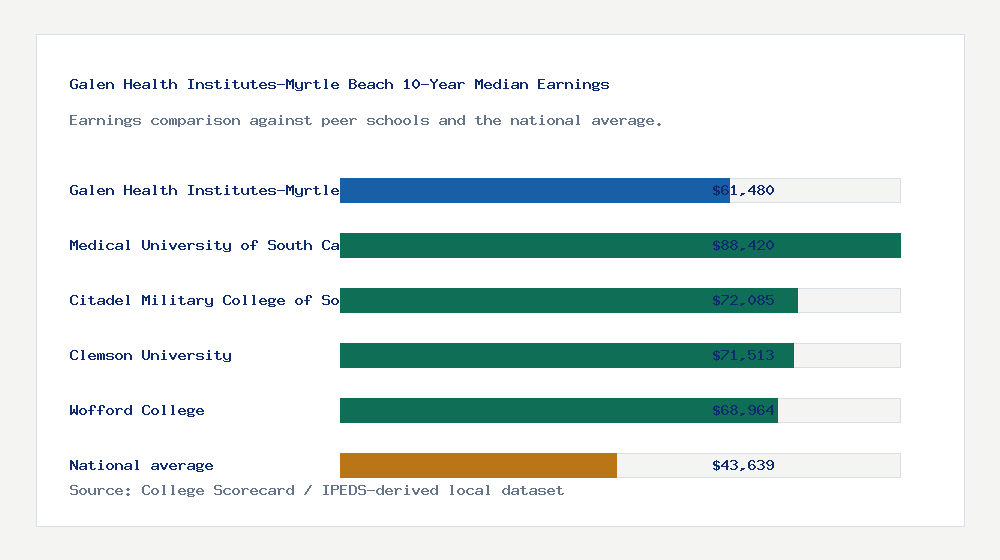Click the subtitle 'Earnings comparison against peer schools'
This screenshot has height=560, width=1000.
pyautogui.click(x=365, y=121)
